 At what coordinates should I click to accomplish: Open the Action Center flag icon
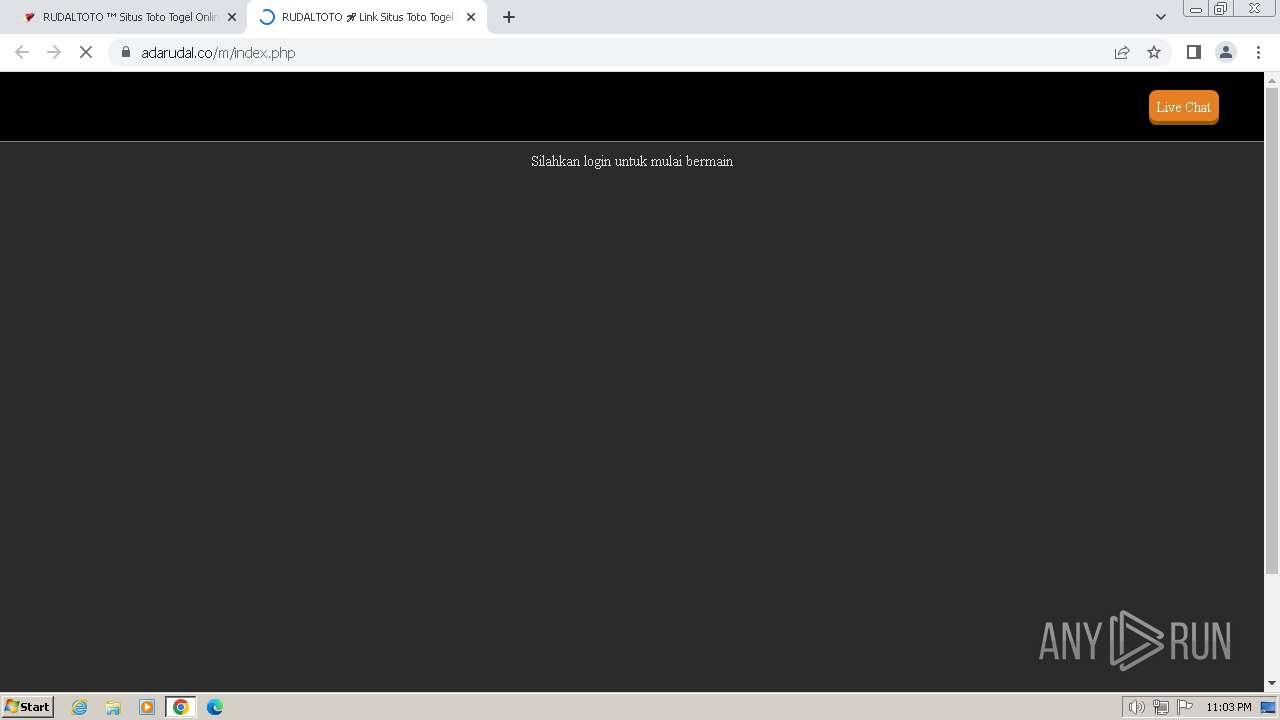1185,707
